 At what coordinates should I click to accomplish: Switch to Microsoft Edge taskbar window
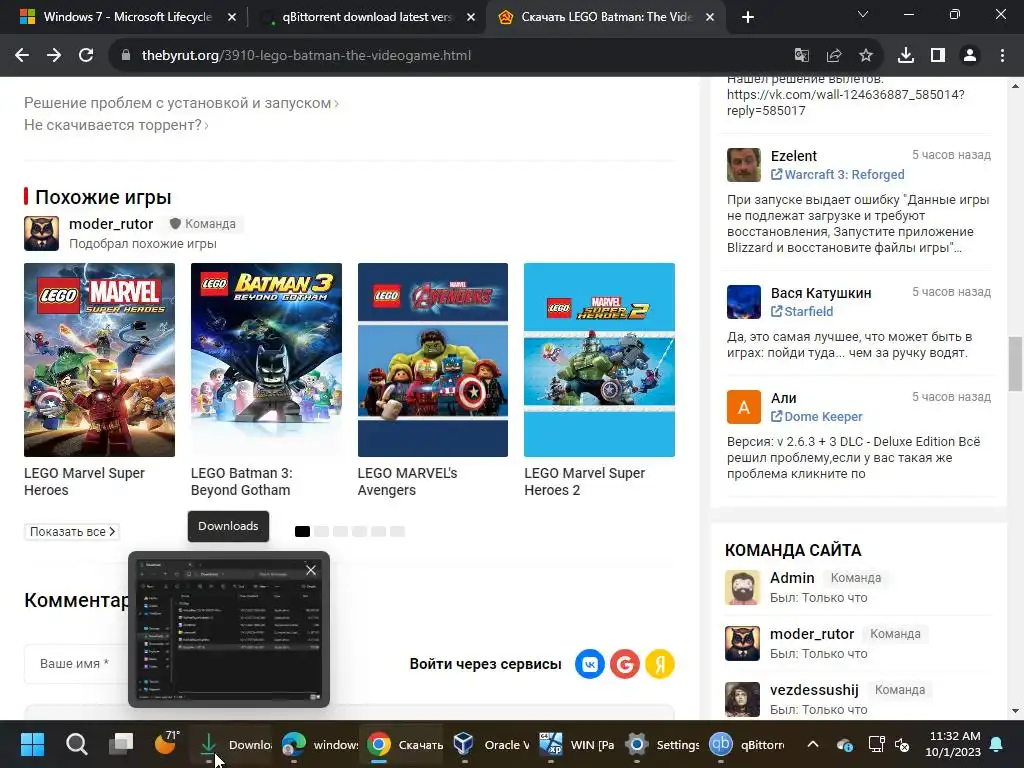(320, 744)
